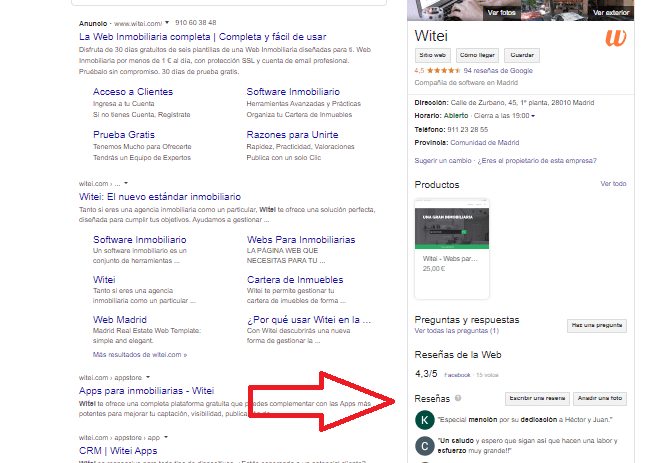Click the 'Sugerir un cambio' link
This screenshot has height=463, width=651.
coord(443,161)
